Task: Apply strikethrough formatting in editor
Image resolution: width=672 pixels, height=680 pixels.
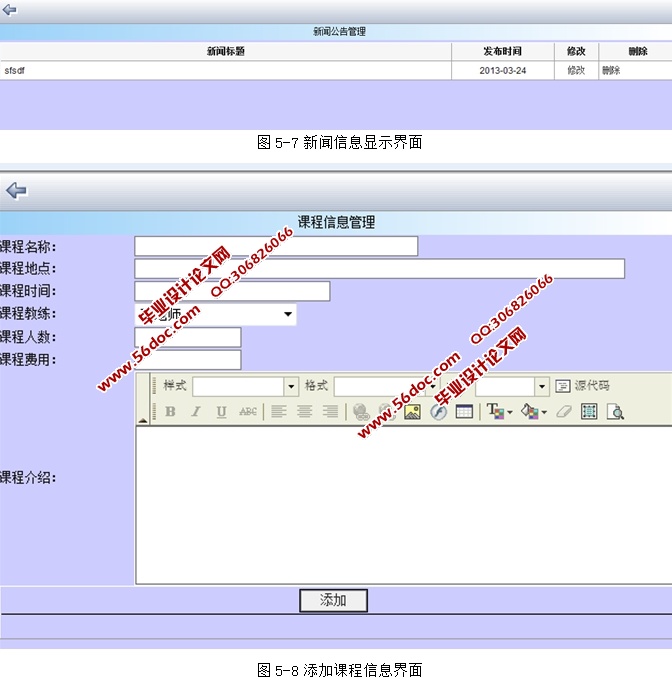Action: tap(247, 412)
